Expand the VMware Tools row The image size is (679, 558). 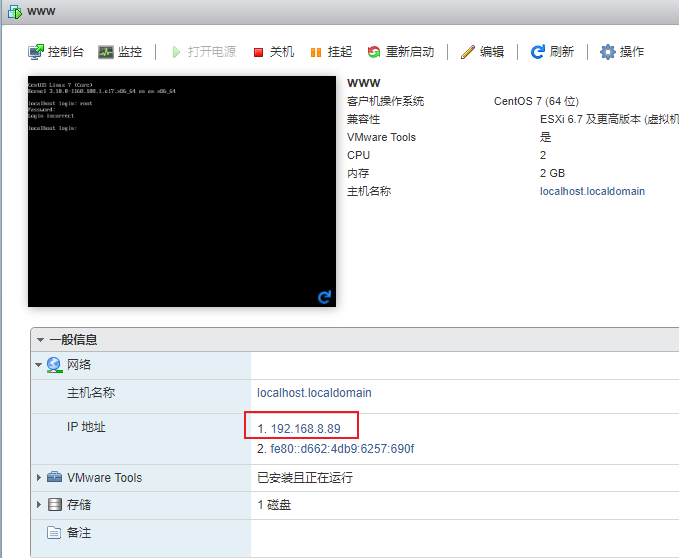pyautogui.click(x=39, y=478)
